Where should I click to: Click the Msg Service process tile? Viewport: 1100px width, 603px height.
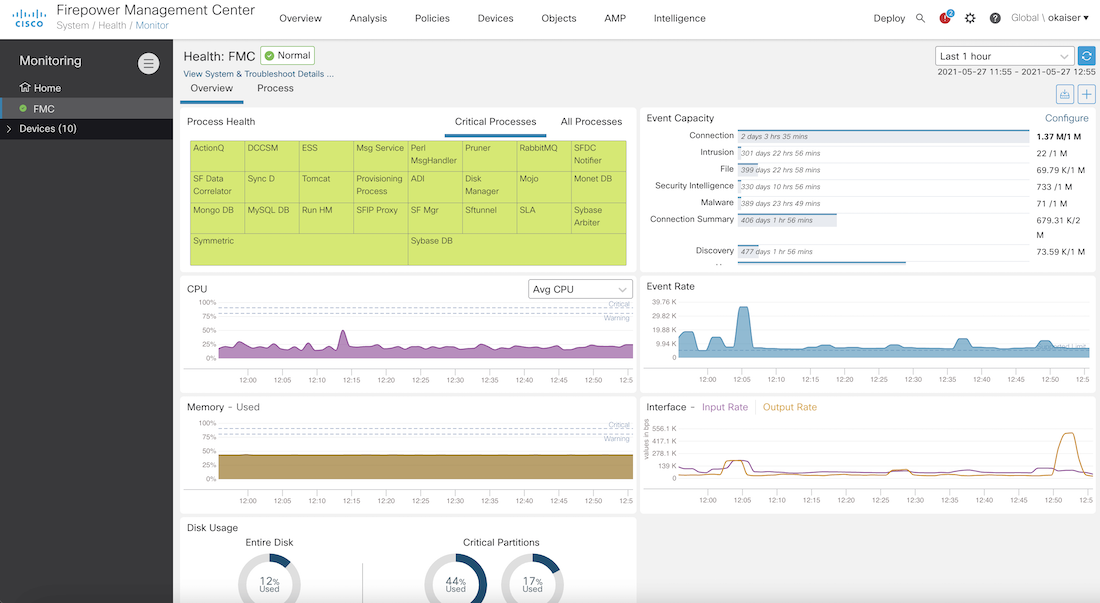(381, 156)
